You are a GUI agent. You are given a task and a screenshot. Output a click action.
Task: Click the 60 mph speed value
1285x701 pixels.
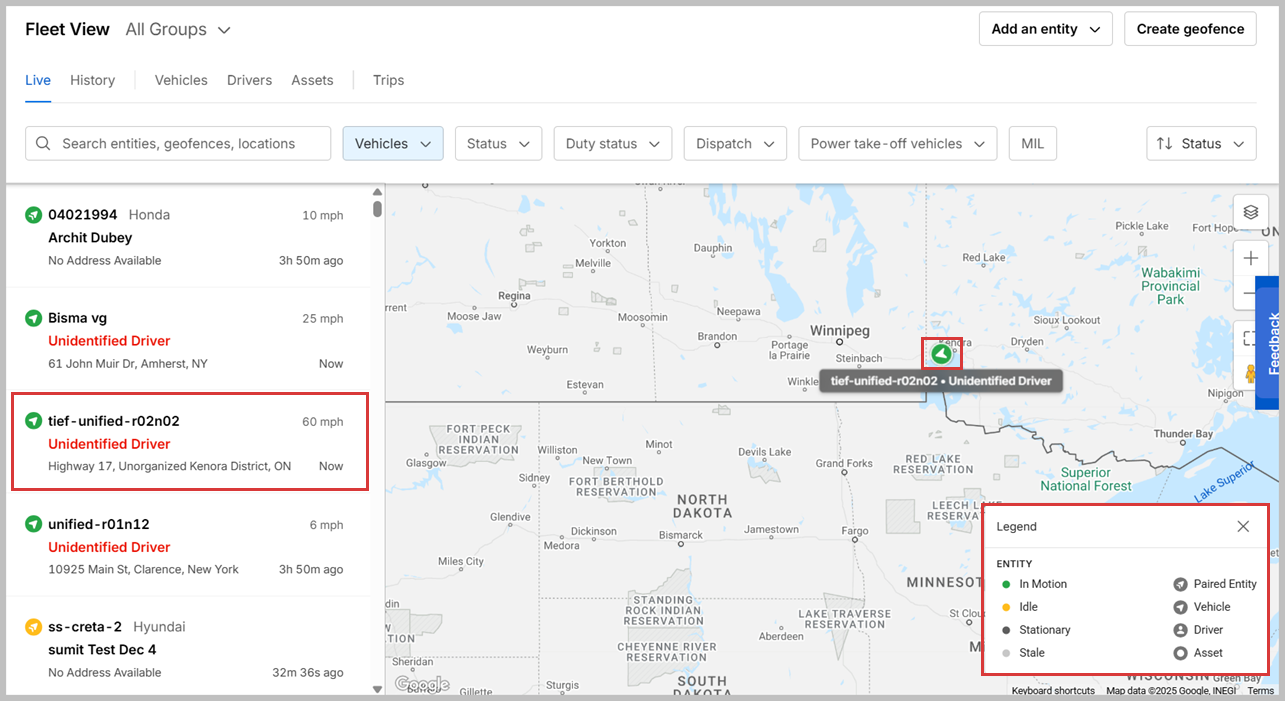pyautogui.click(x=322, y=422)
